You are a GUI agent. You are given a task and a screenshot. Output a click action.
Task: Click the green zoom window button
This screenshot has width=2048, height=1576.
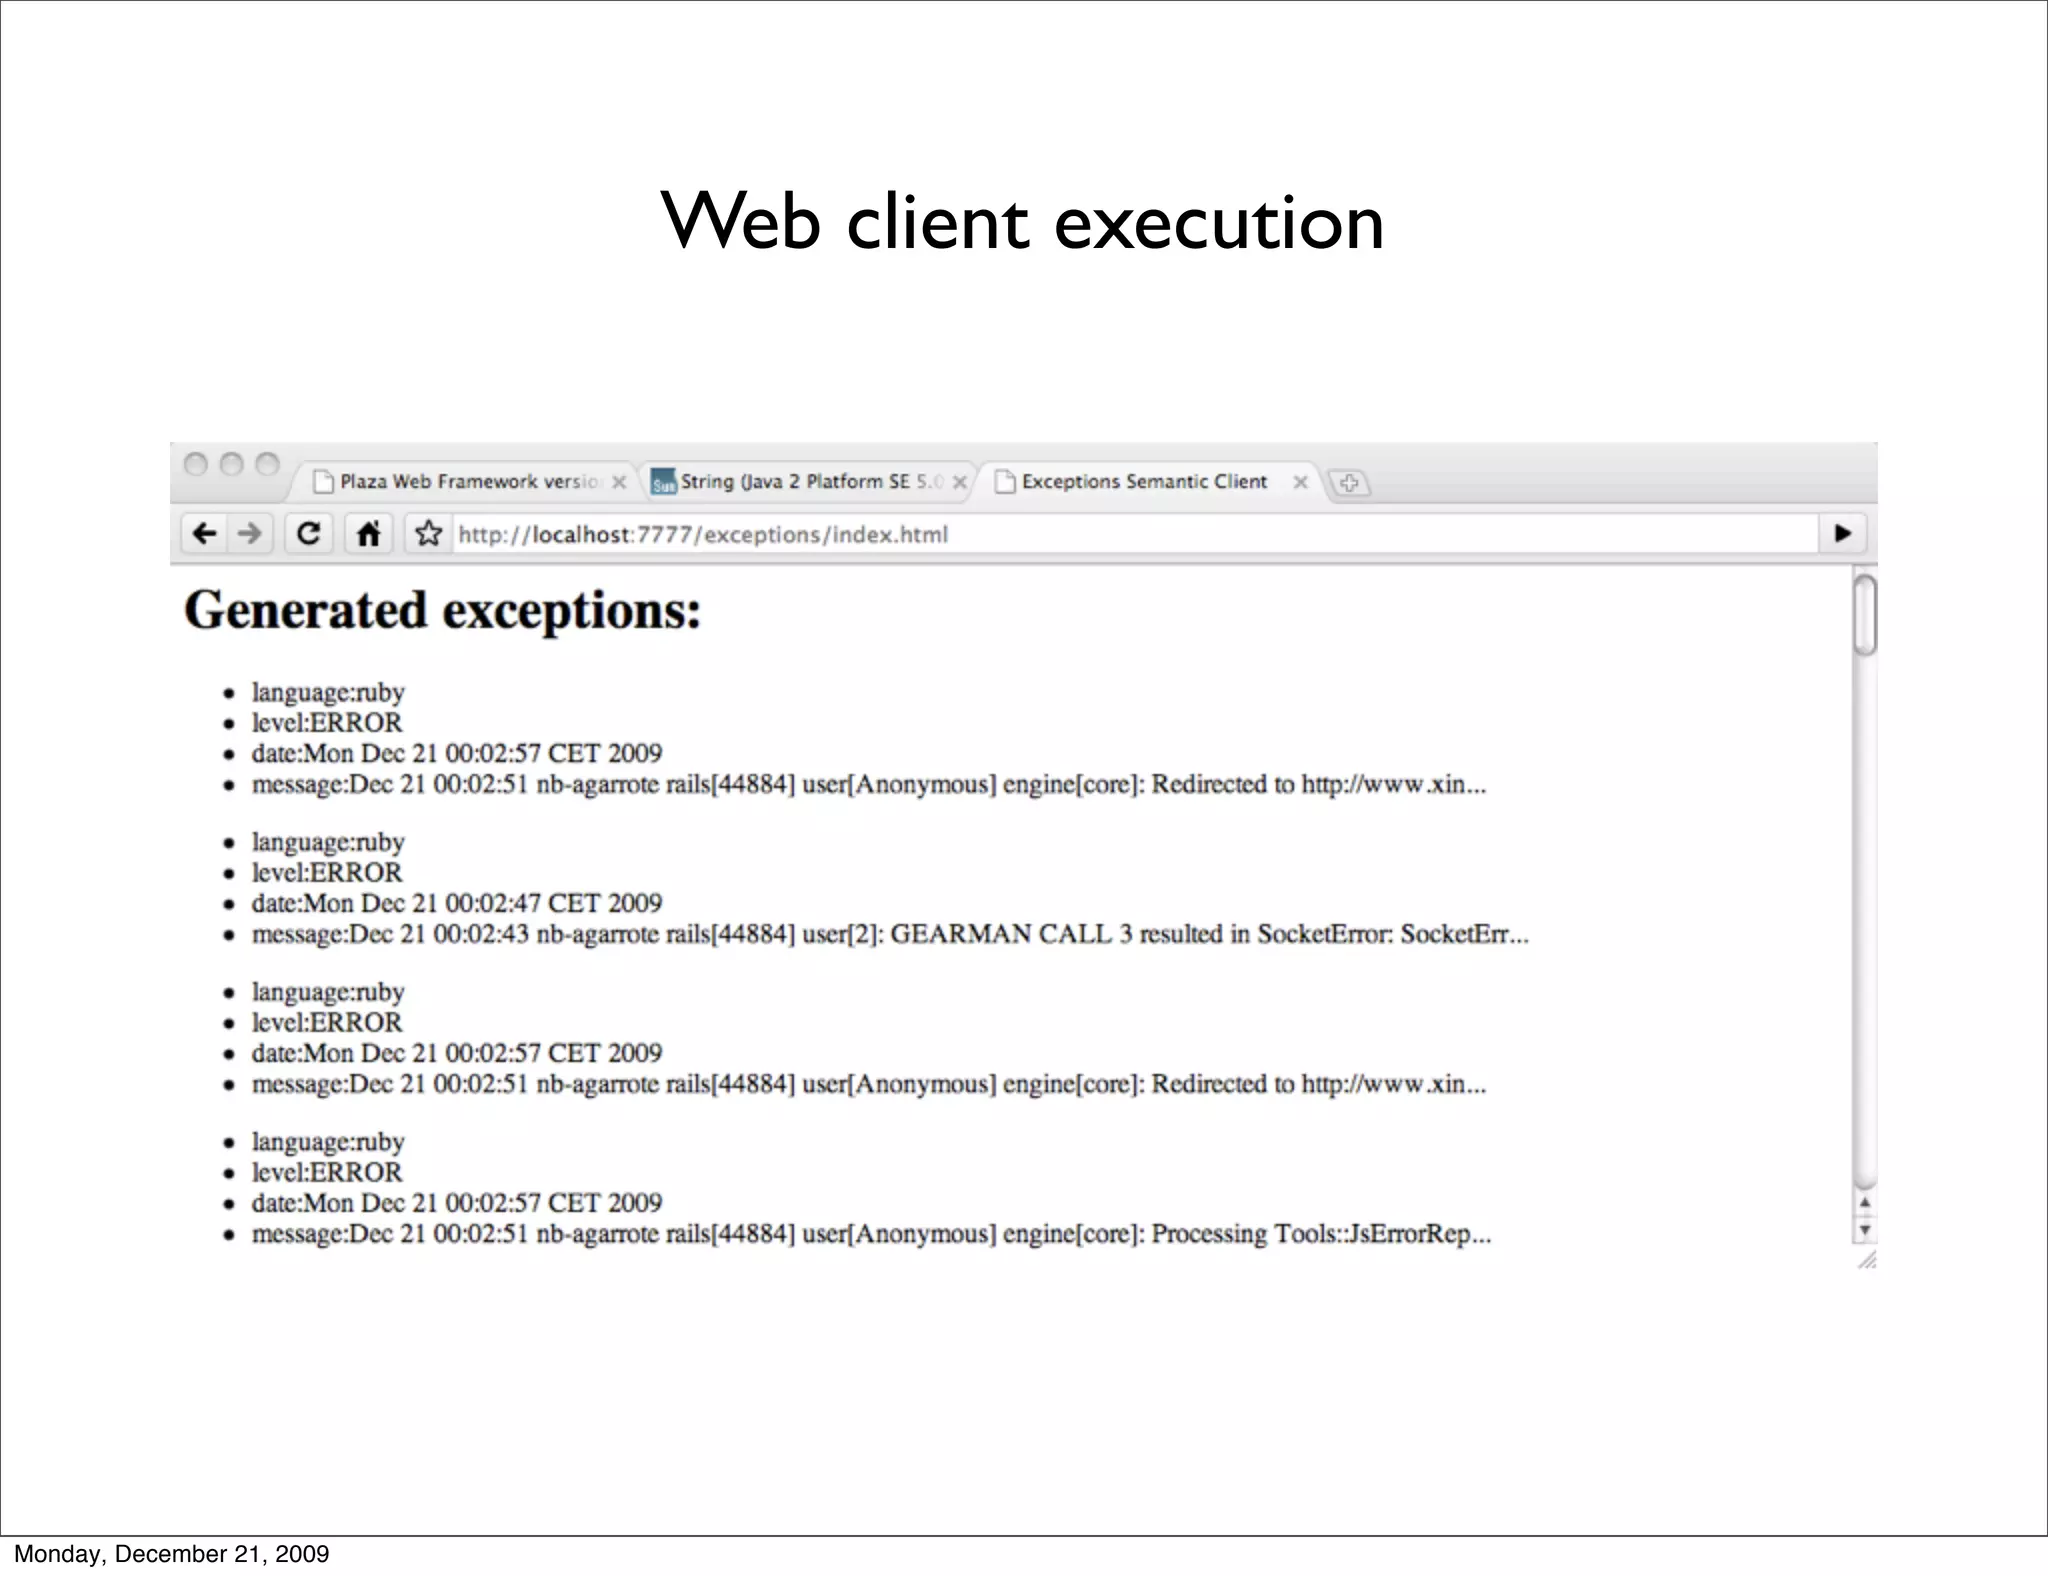[x=267, y=465]
